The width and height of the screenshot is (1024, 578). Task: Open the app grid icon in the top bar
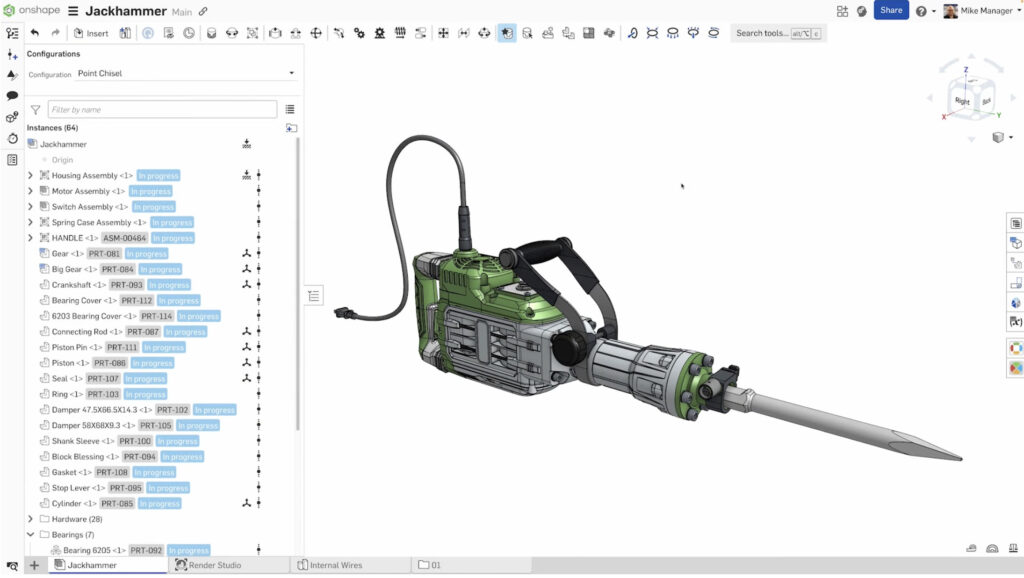843,10
